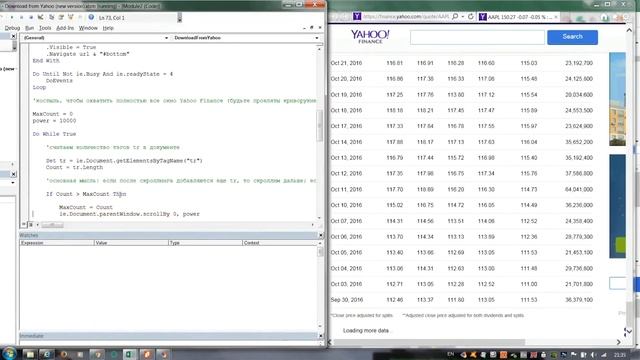This screenshot has height=360, width=640.
Task: Click horizontal scrollbar right arrow in browser
Action: point(618,342)
